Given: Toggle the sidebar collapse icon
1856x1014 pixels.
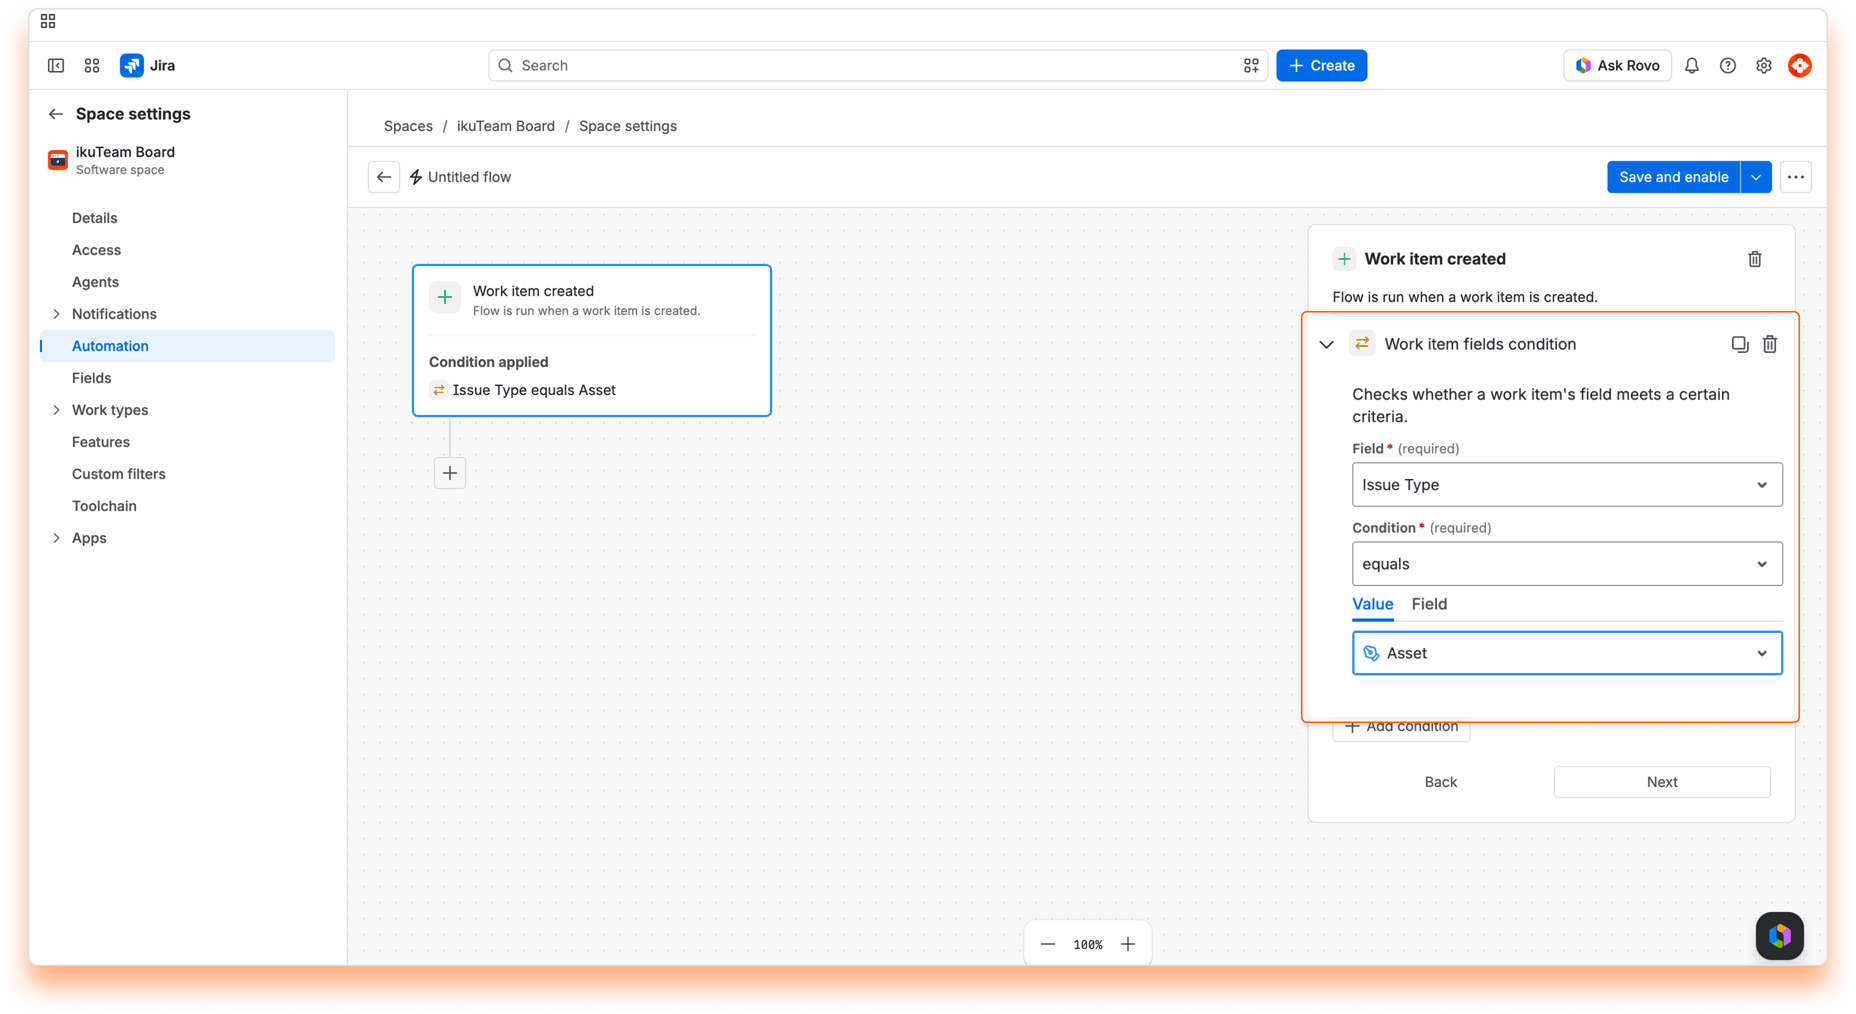Looking at the screenshot, I should [x=56, y=65].
